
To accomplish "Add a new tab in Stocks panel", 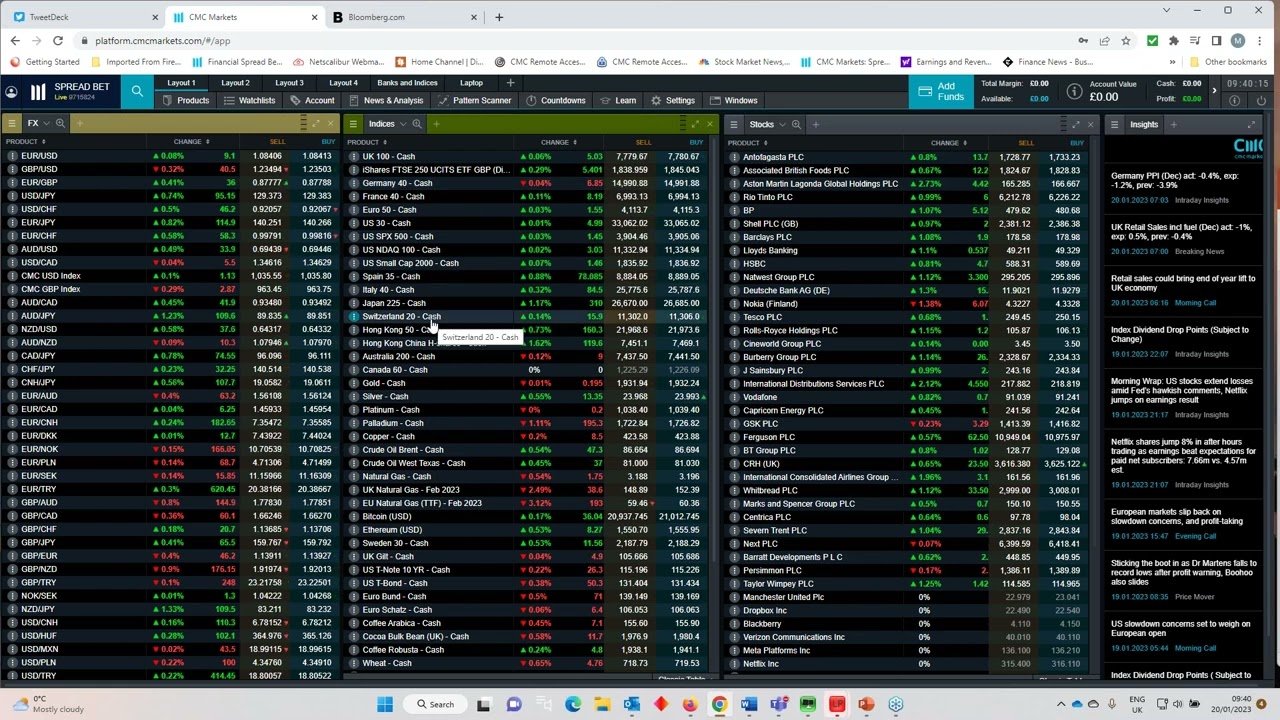I will tap(815, 124).
